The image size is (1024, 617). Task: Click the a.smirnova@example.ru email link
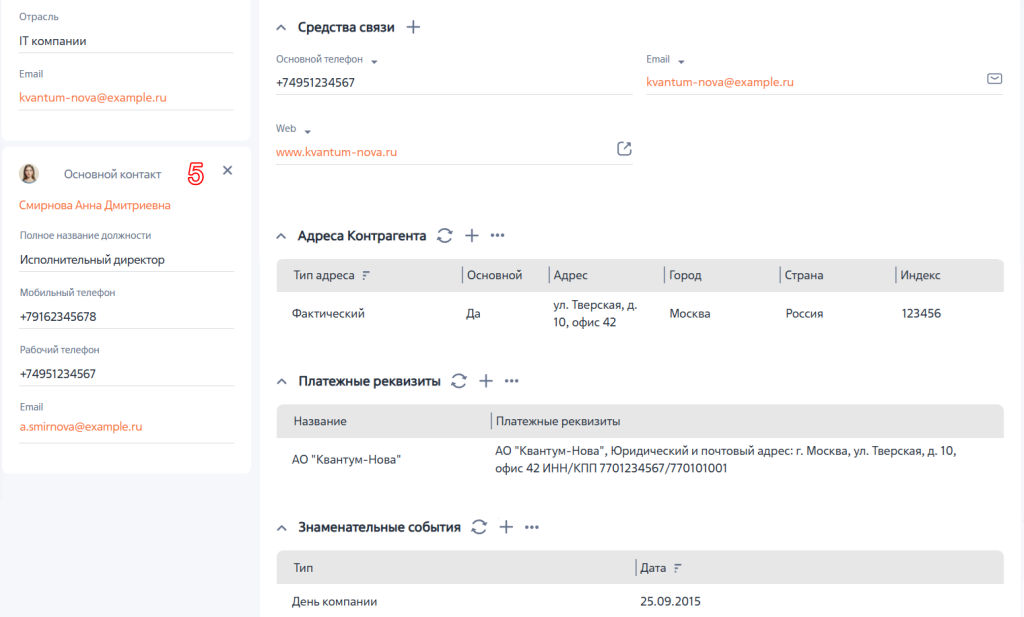81,426
